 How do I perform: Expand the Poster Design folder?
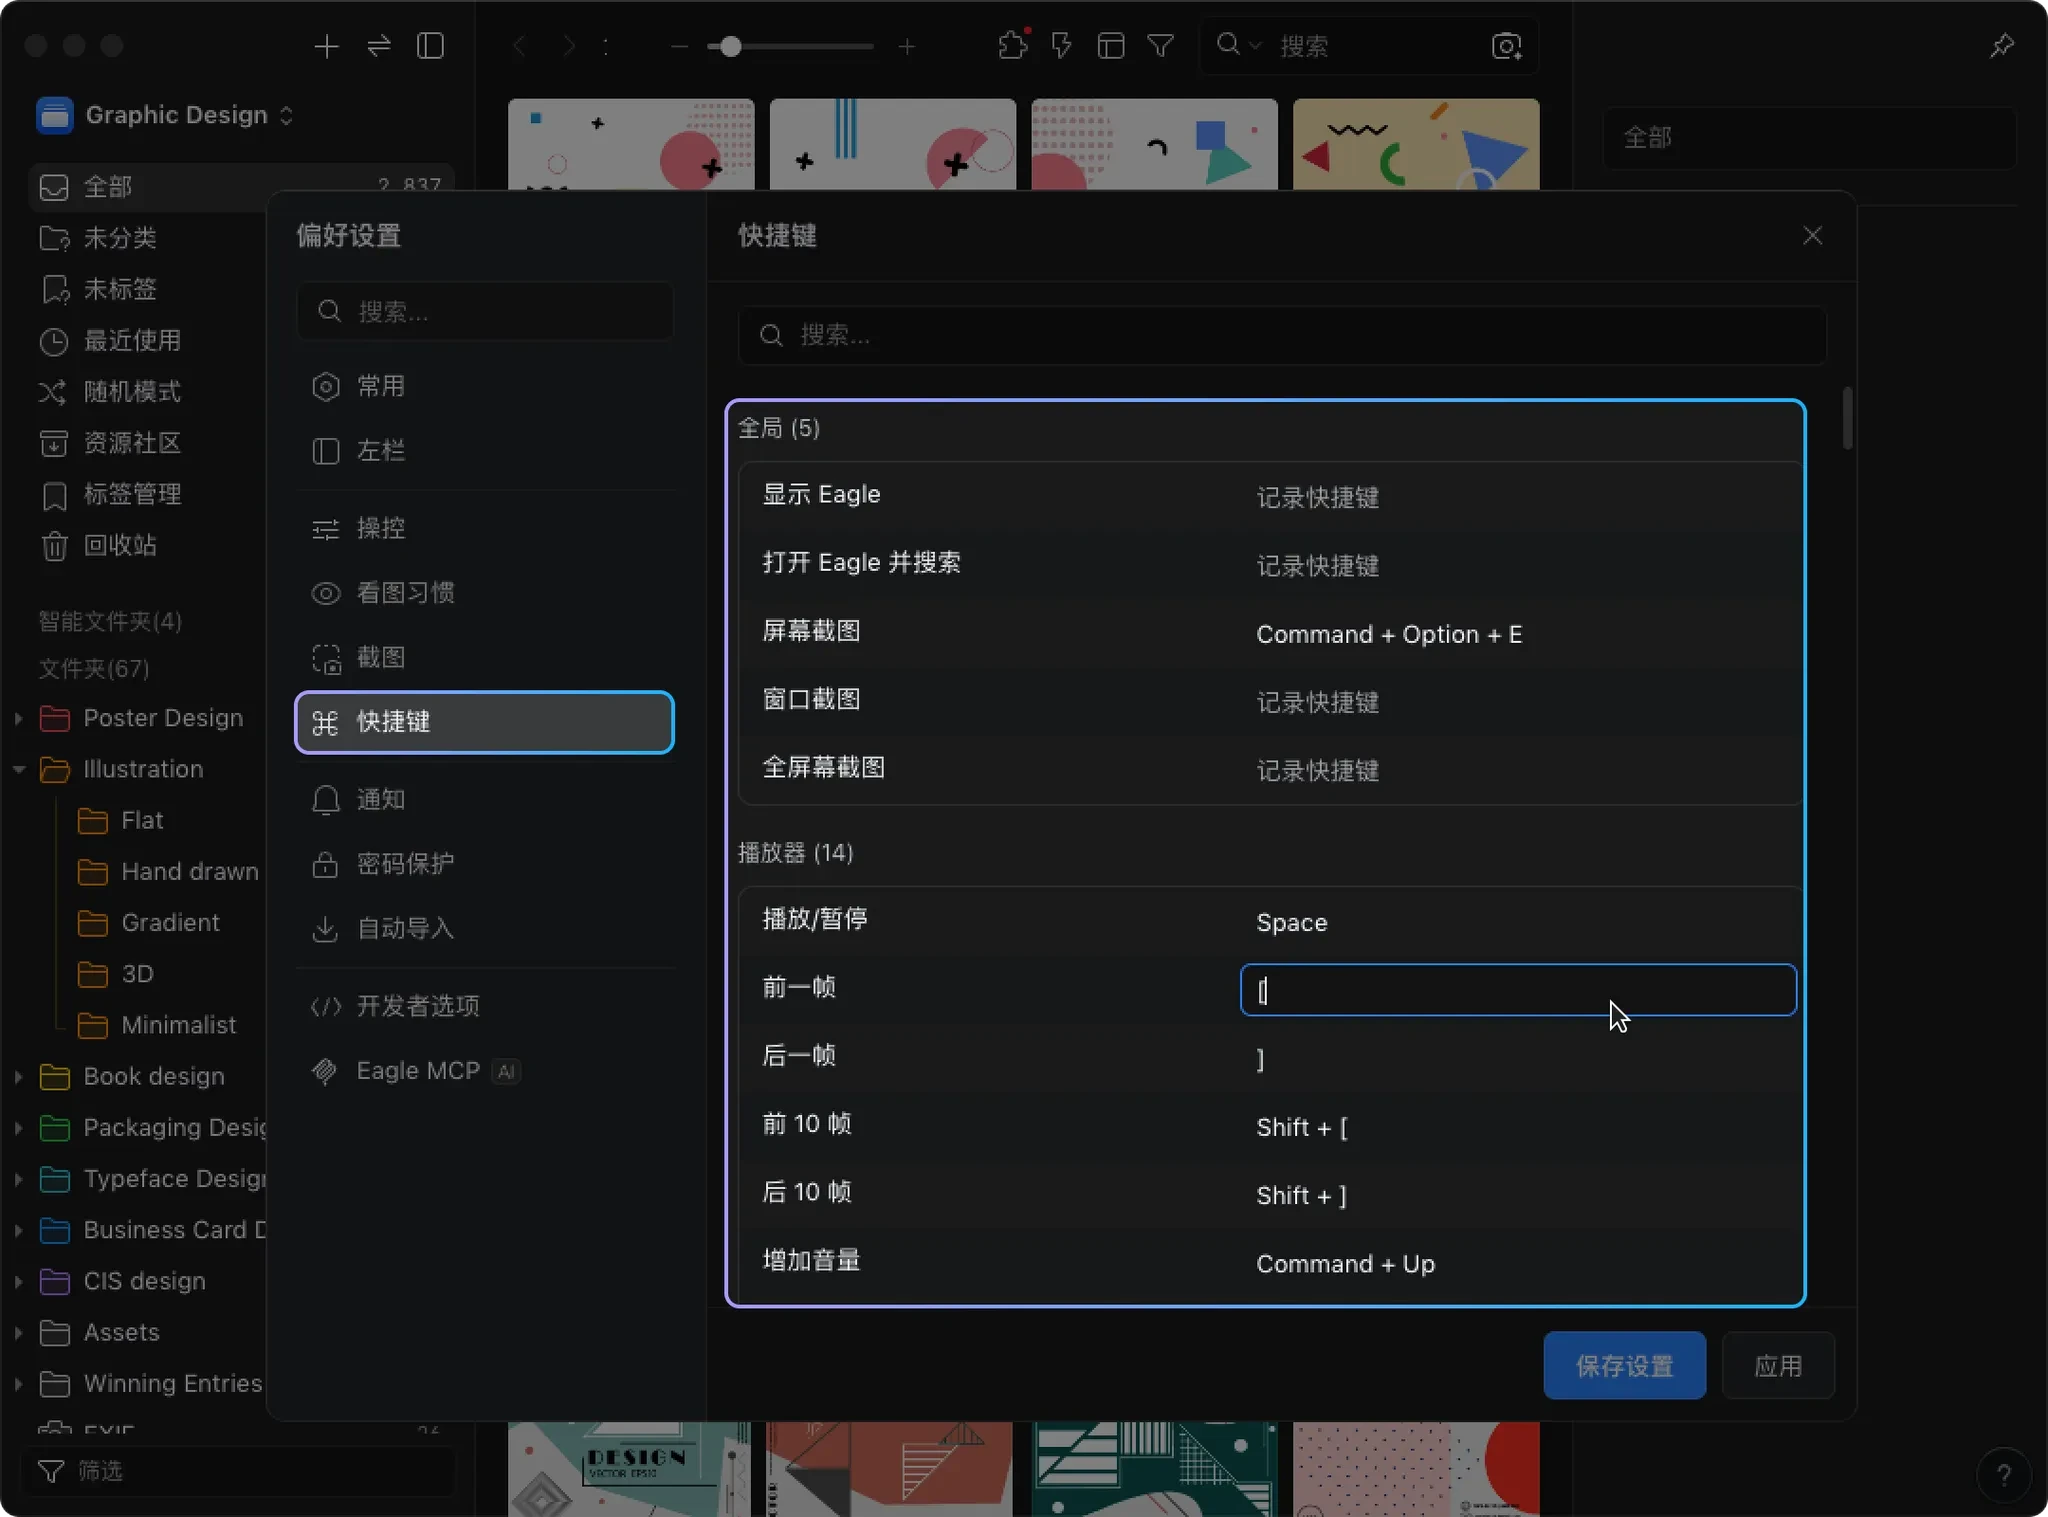pos(18,718)
